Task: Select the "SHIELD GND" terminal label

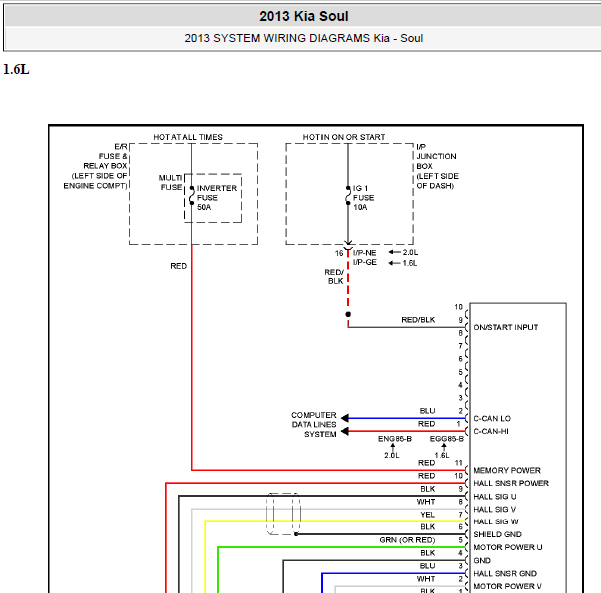Action: tap(497, 534)
